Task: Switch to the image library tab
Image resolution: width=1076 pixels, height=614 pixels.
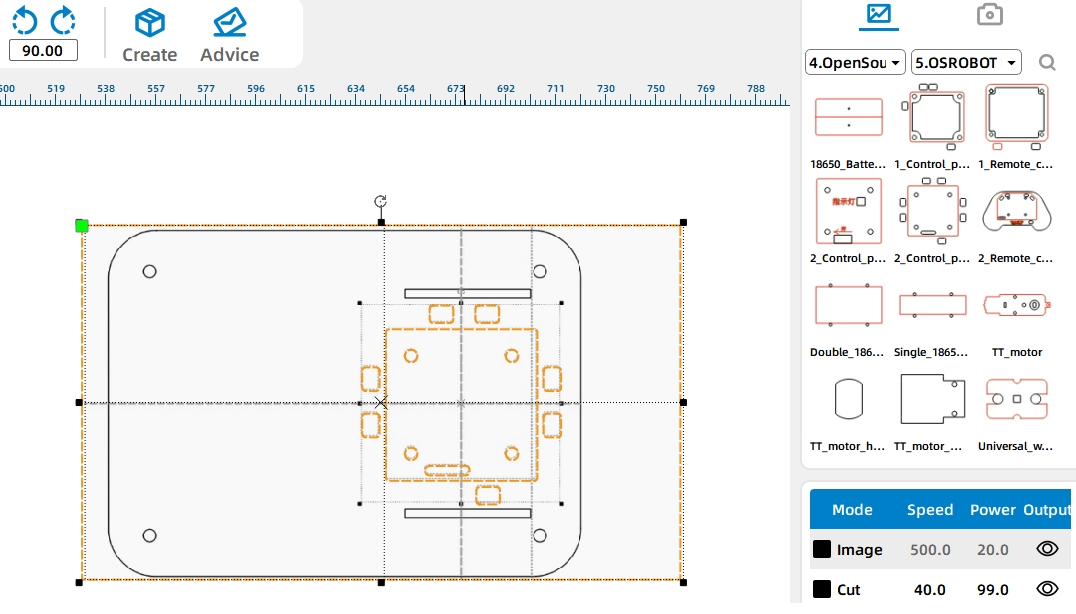Action: [x=878, y=14]
